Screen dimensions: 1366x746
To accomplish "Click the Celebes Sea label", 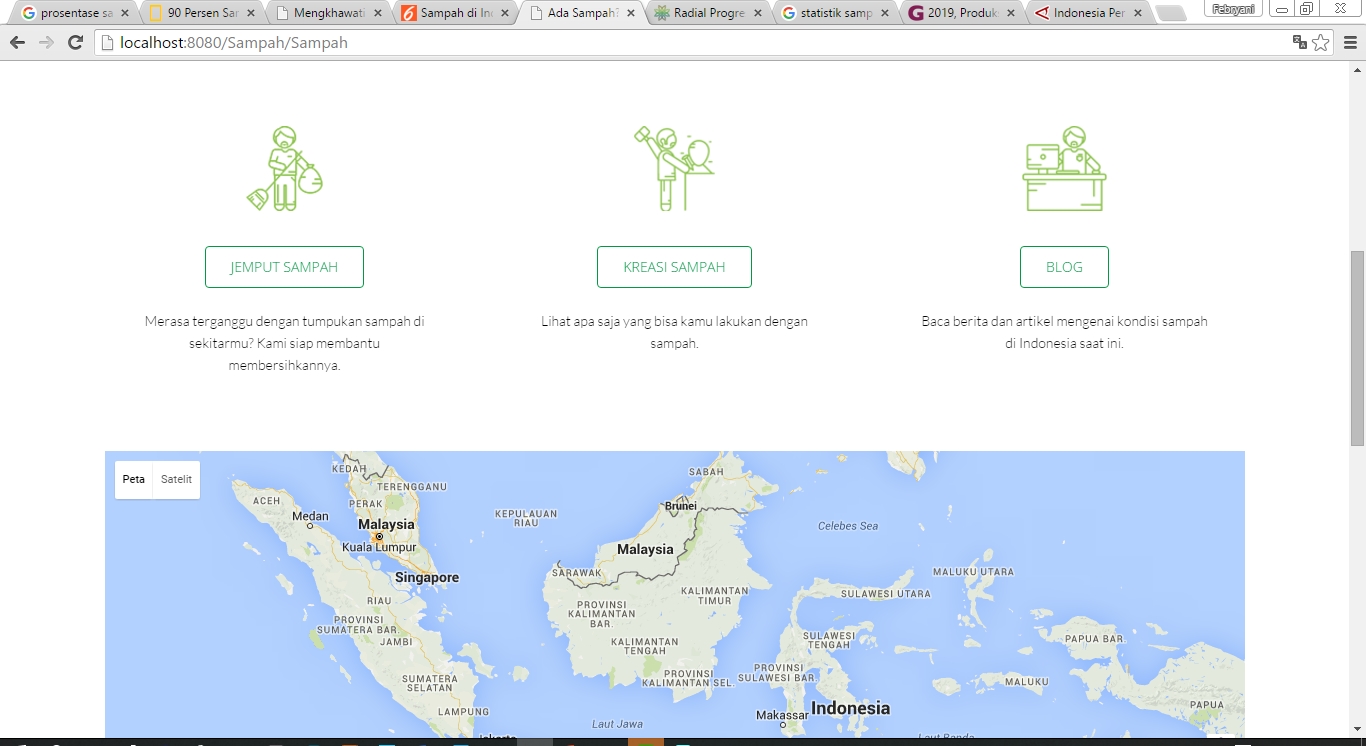I will pyautogui.click(x=848, y=526).
